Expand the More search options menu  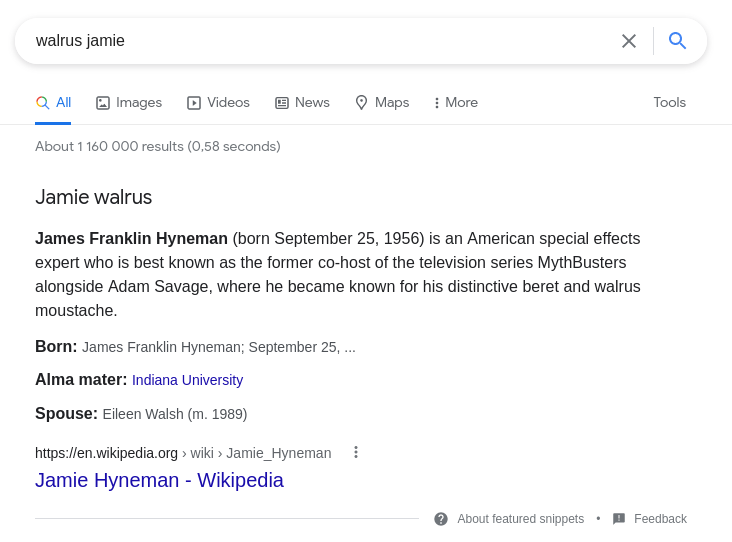pos(456,103)
